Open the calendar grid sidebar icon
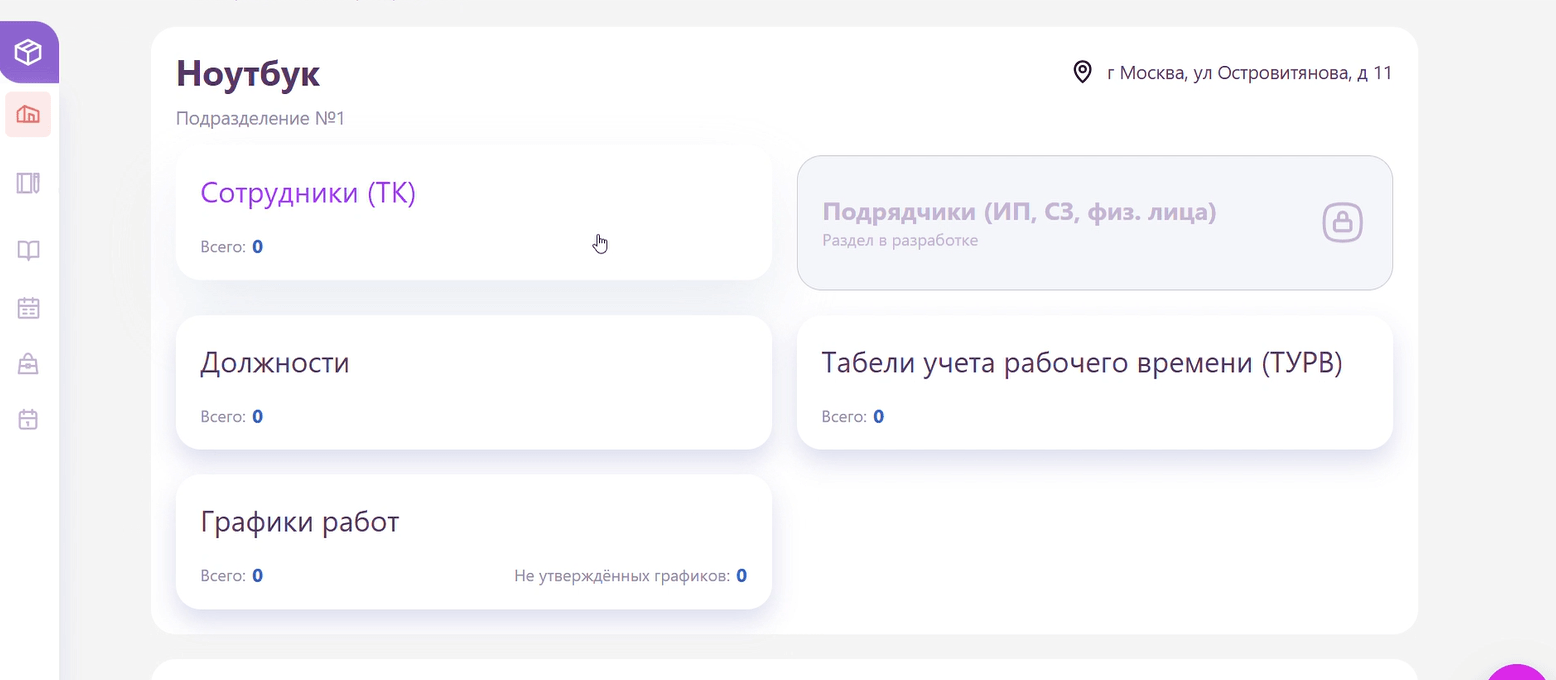Image resolution: width=1556 pixels, height=680 pixels. [28, 308]
